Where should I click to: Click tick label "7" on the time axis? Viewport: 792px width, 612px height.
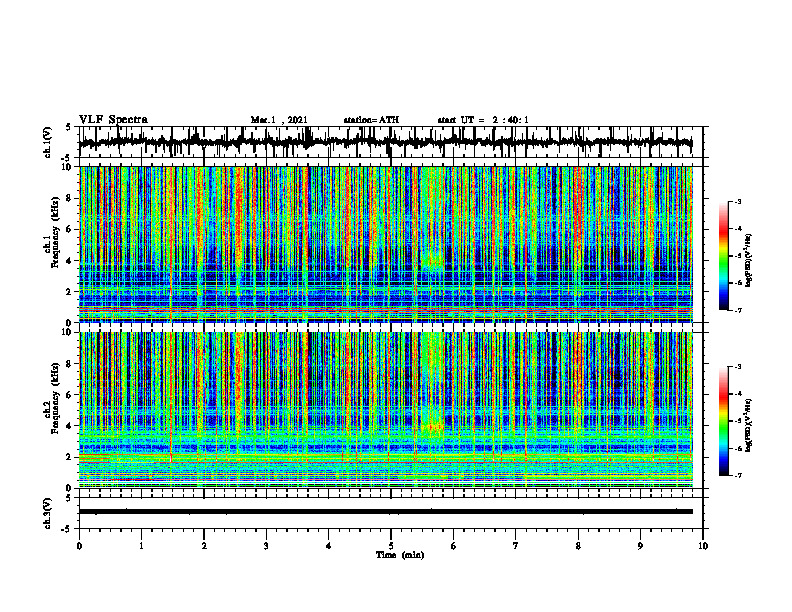tap(516, 546)
